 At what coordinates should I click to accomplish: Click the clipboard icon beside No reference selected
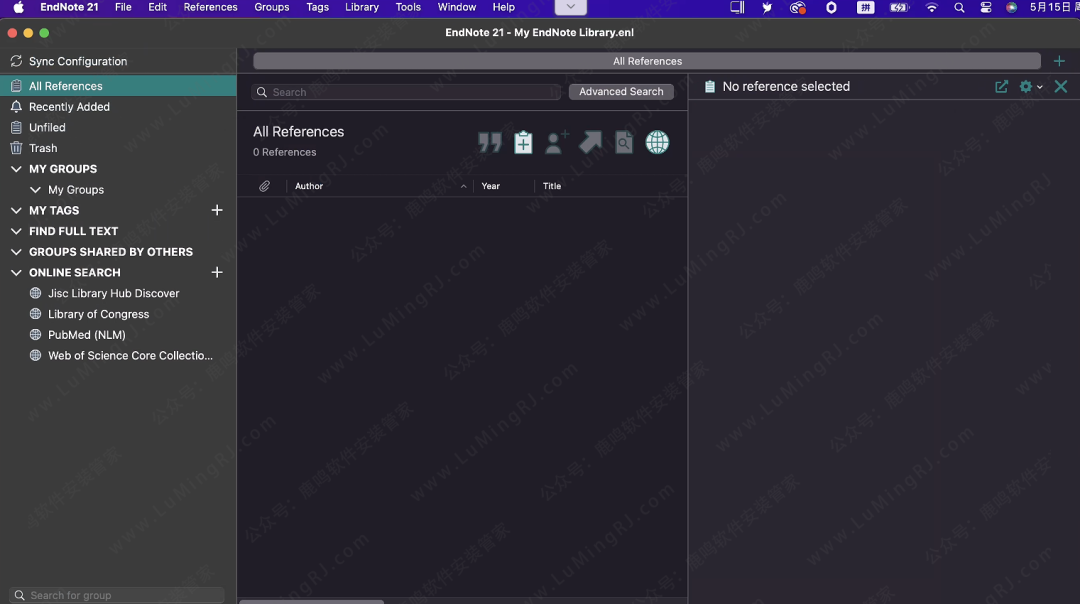pyautogui.click(x=710, y=87)
